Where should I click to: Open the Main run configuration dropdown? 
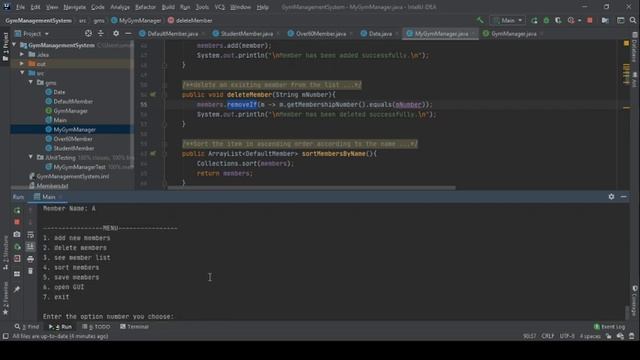pyautogui.click(x=507, y=20)
